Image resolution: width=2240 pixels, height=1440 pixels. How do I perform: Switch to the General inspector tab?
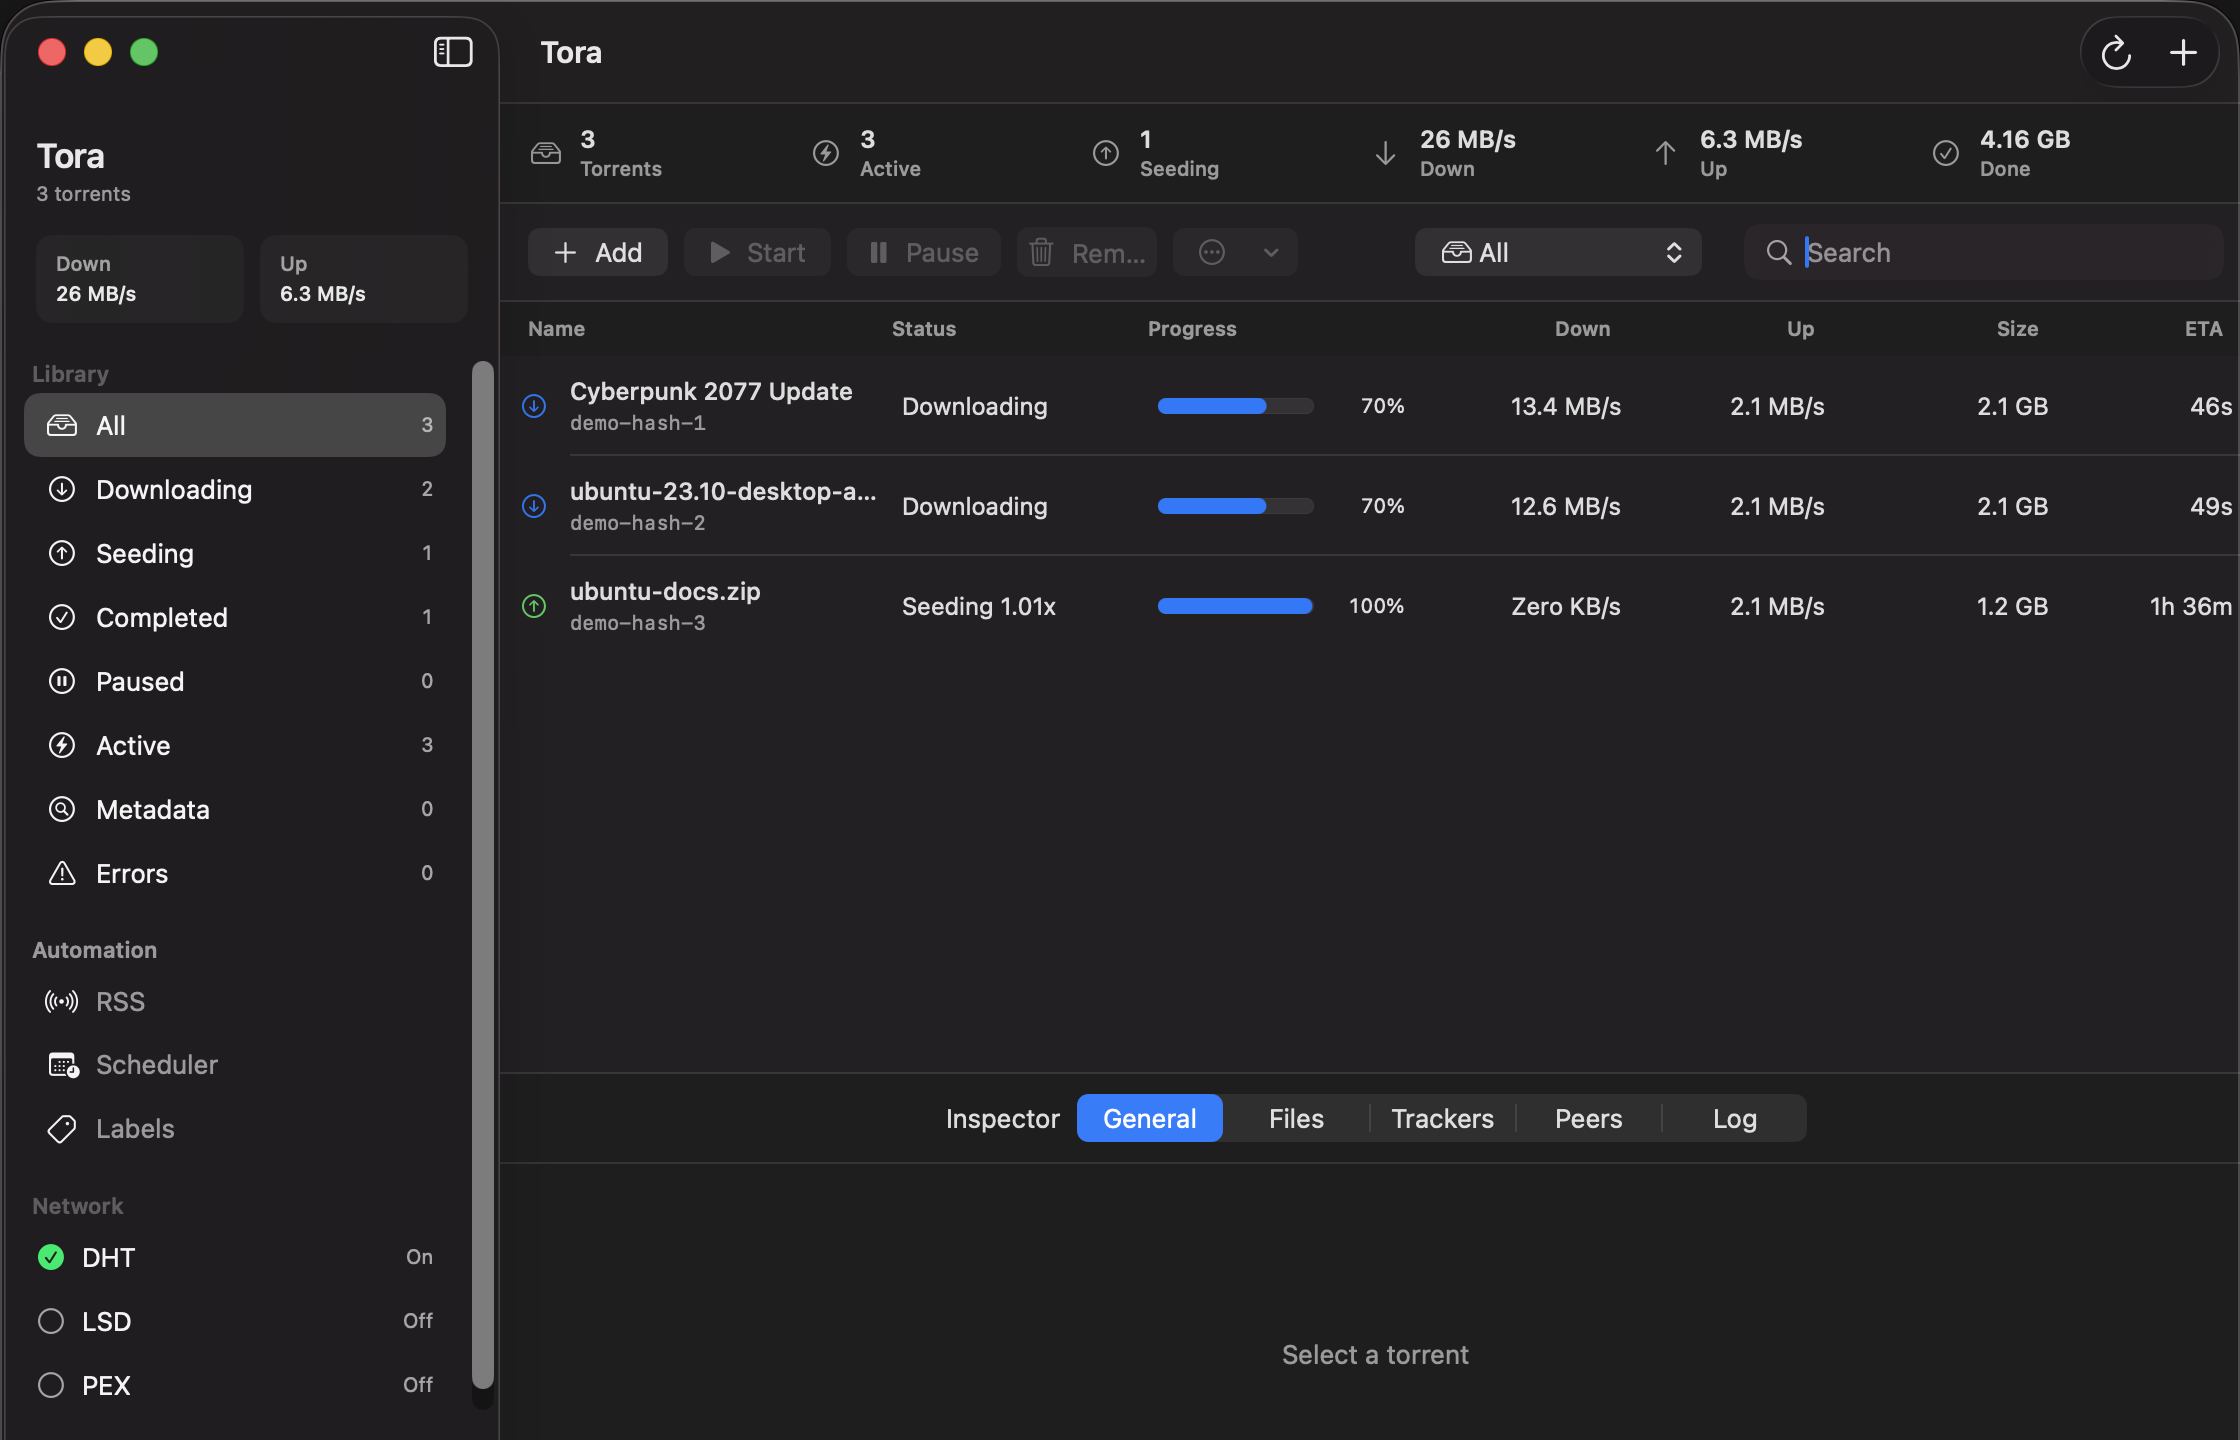(x=1149, y=1118)
